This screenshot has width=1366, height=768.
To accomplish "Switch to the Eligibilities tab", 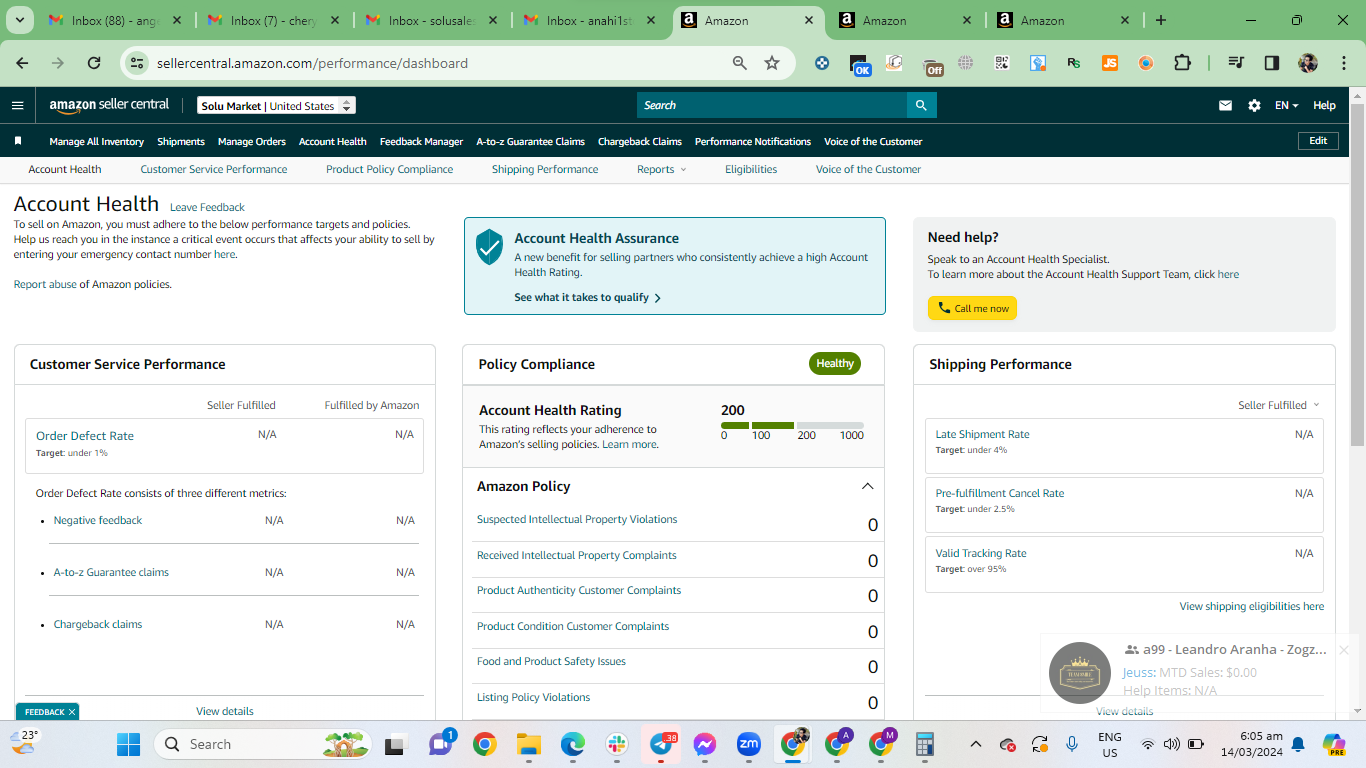I will [751, 169].
